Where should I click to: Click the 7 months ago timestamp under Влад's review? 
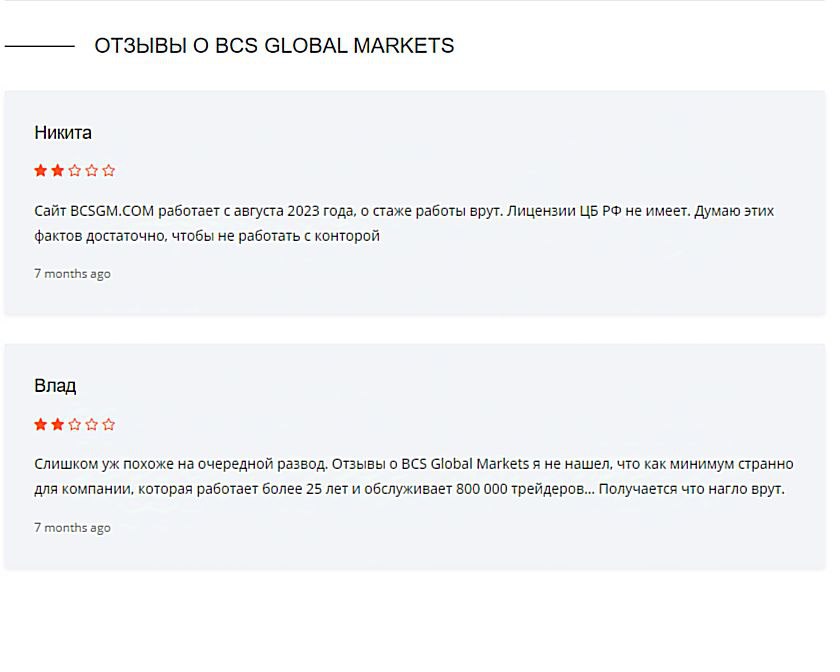coord(72,527)
